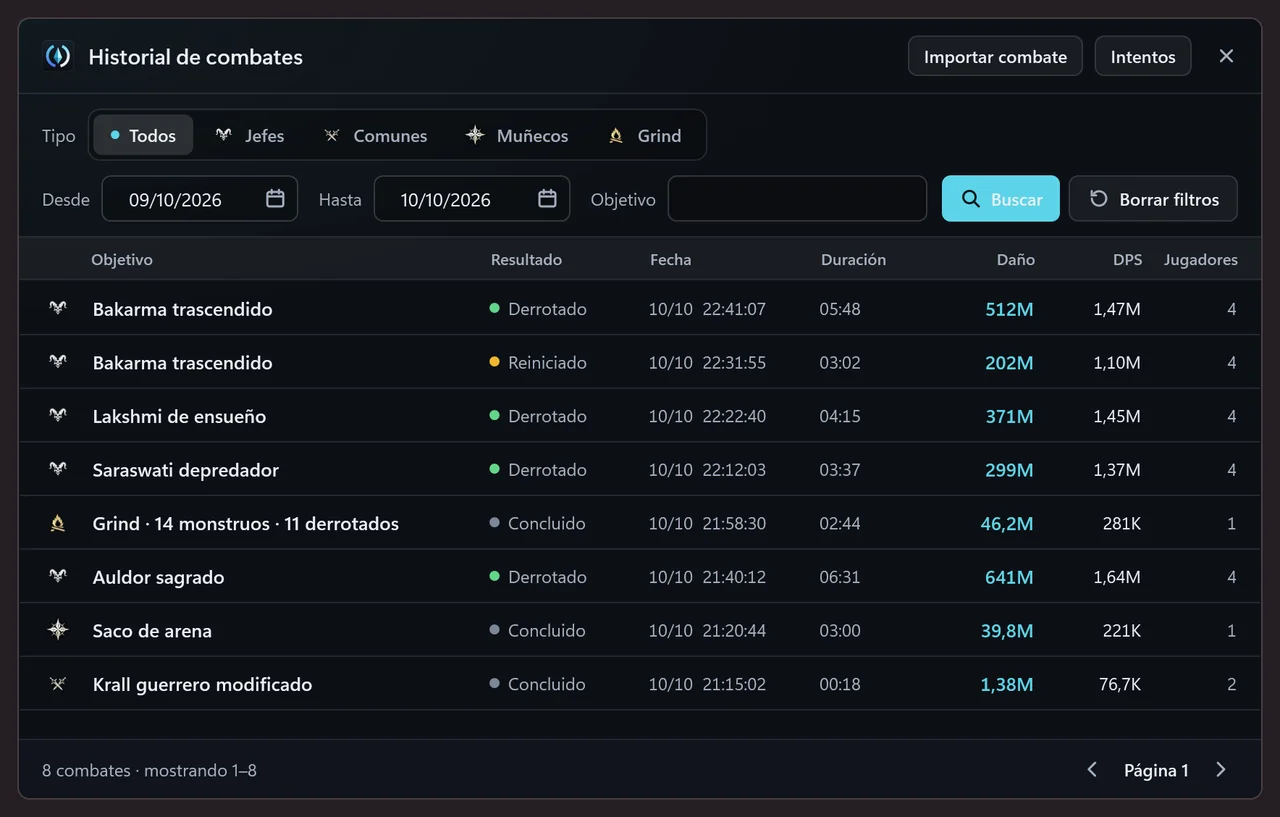This screenshot has height=817, width=1280.
Task: Click the dummy star icon next to Saco de arena
Action: pos(58,630)
